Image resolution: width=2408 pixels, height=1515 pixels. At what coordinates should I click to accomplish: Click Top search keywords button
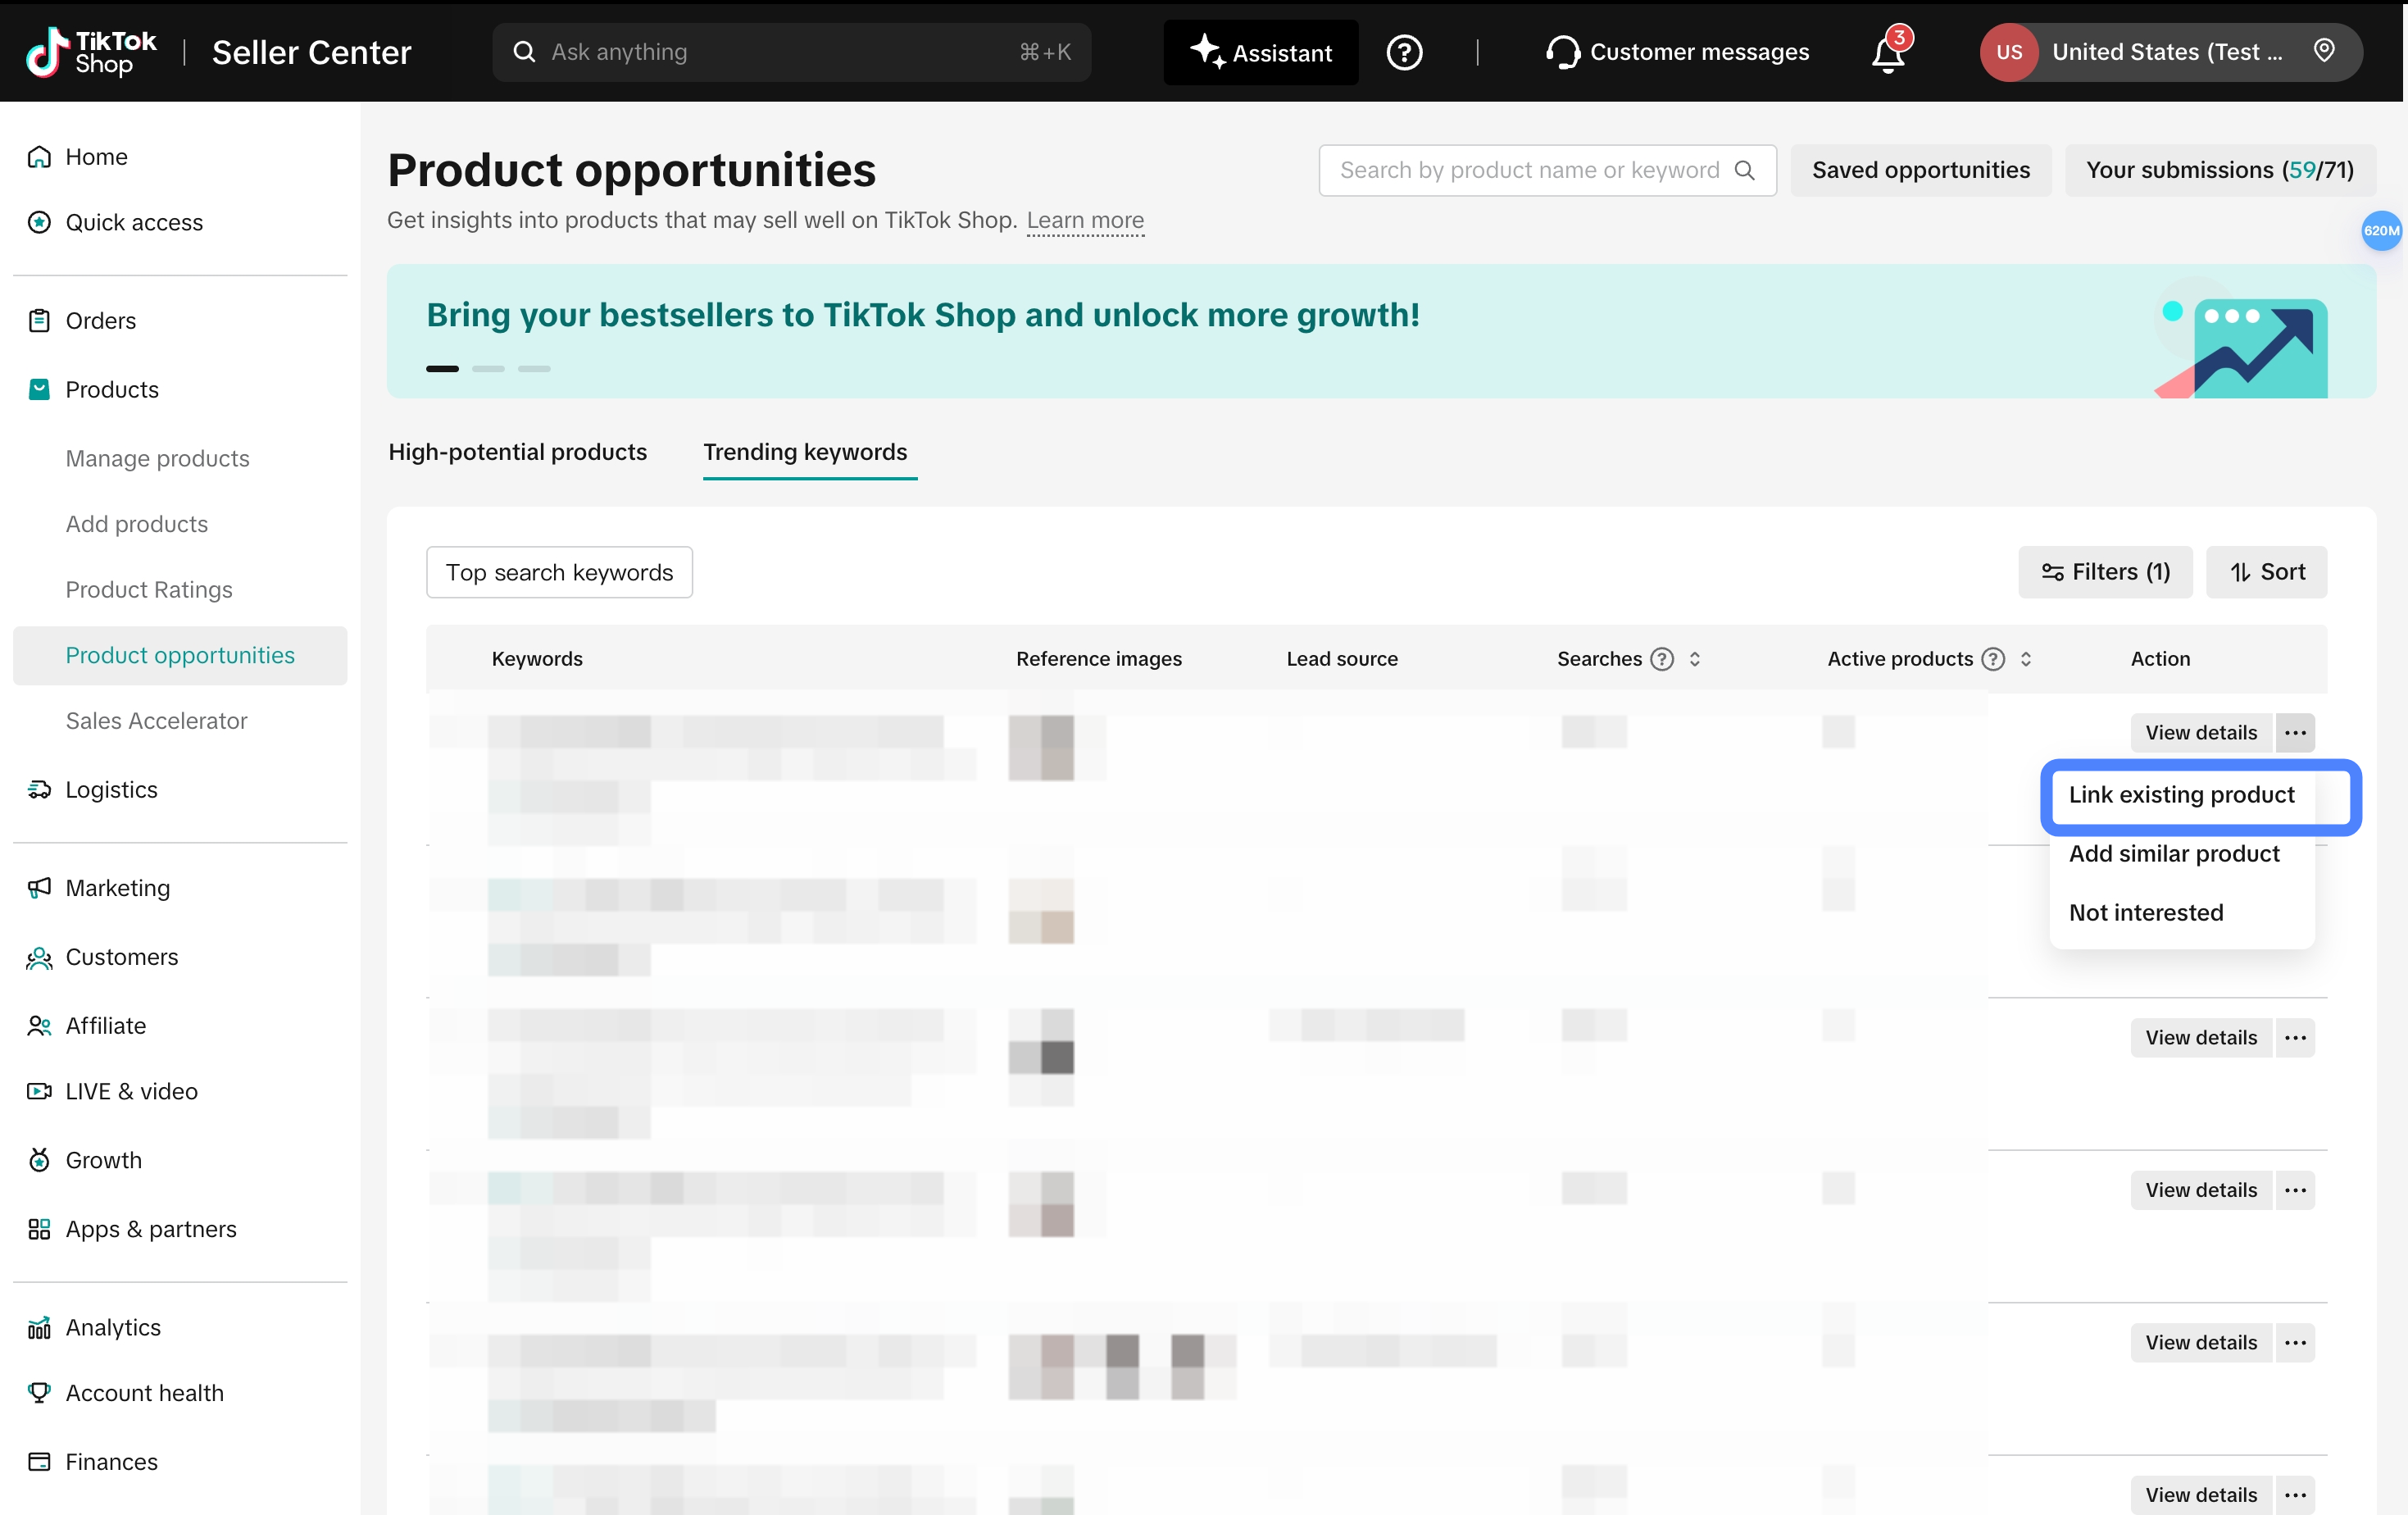point(559,572)
